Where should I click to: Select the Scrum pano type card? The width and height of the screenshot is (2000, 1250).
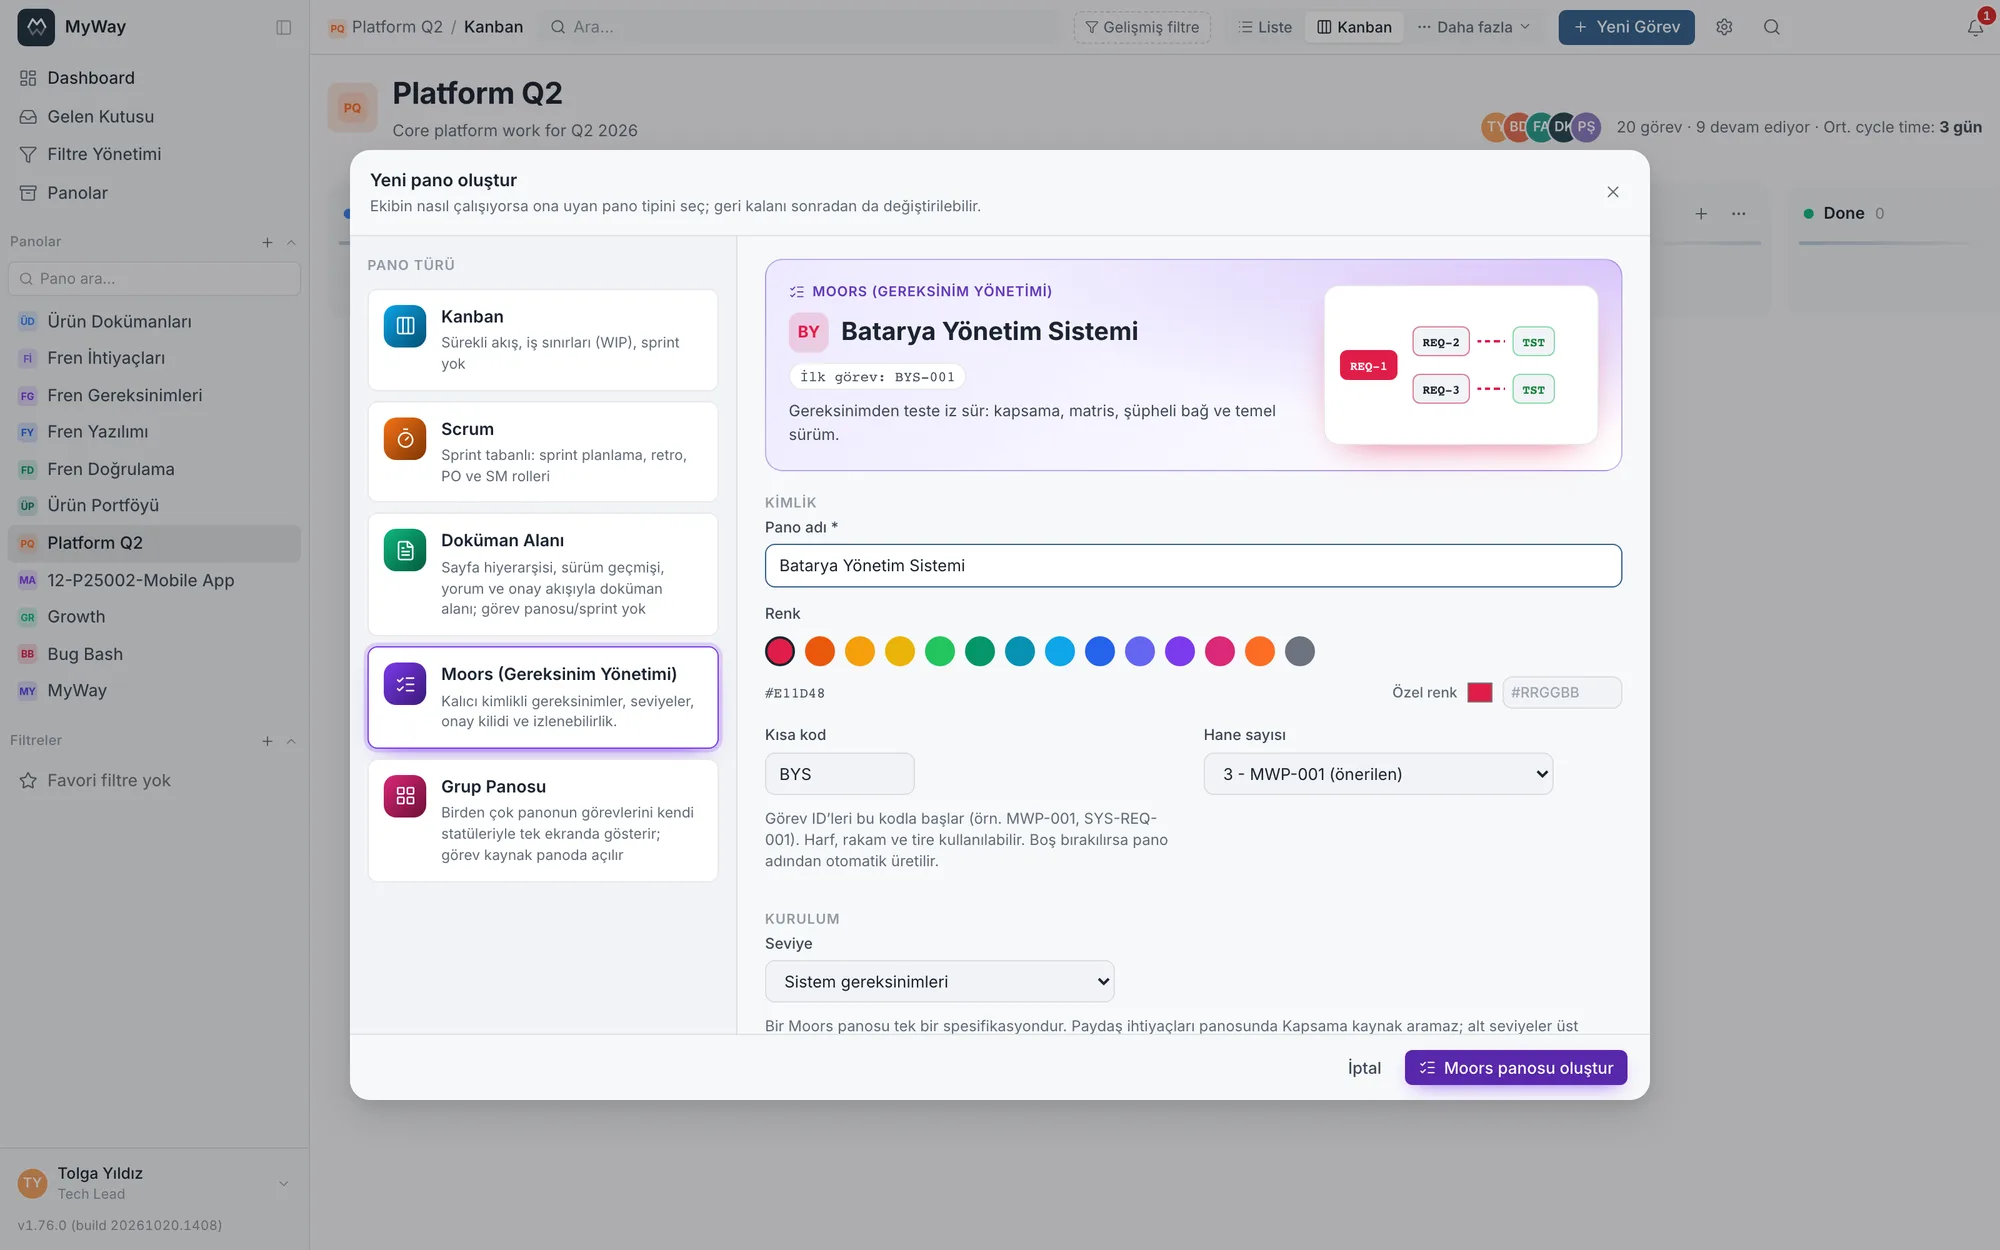pyautogui.click(x=543, y=452)
